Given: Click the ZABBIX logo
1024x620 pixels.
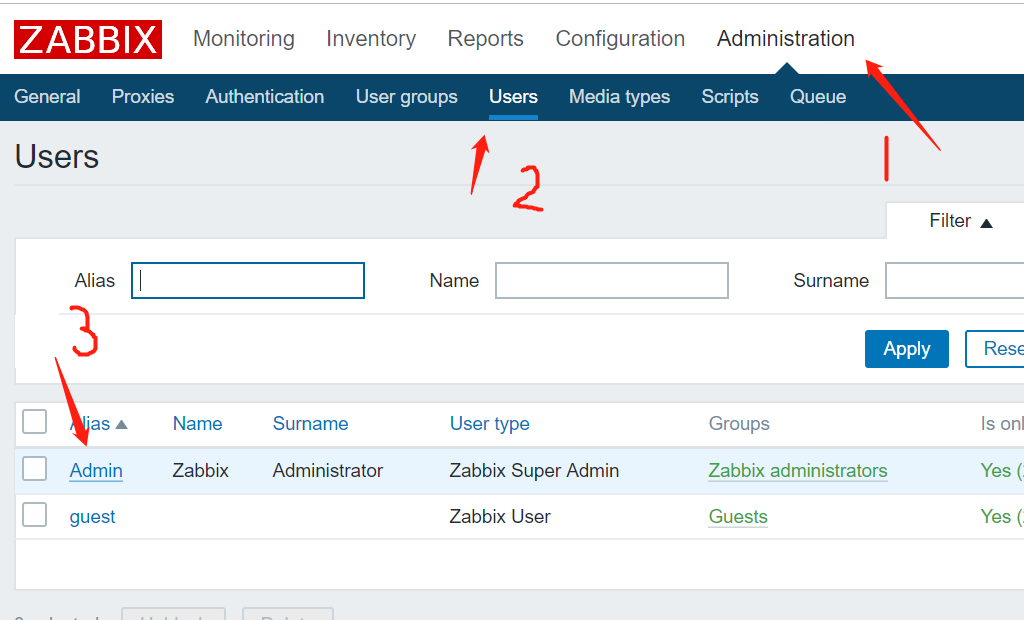Looking at the screenshot, I should pos(88,39).
